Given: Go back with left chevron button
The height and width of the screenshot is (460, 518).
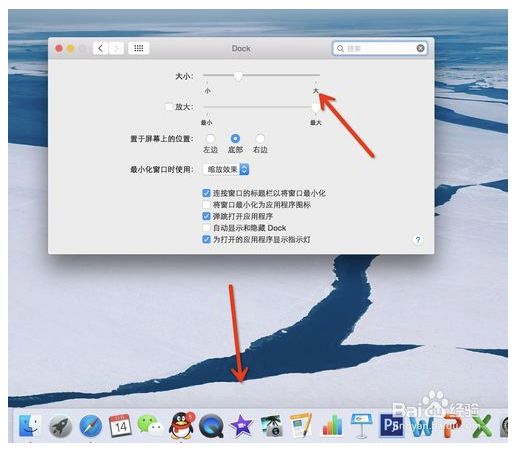Looking at the screenshot, I should [x=100, y=48].
